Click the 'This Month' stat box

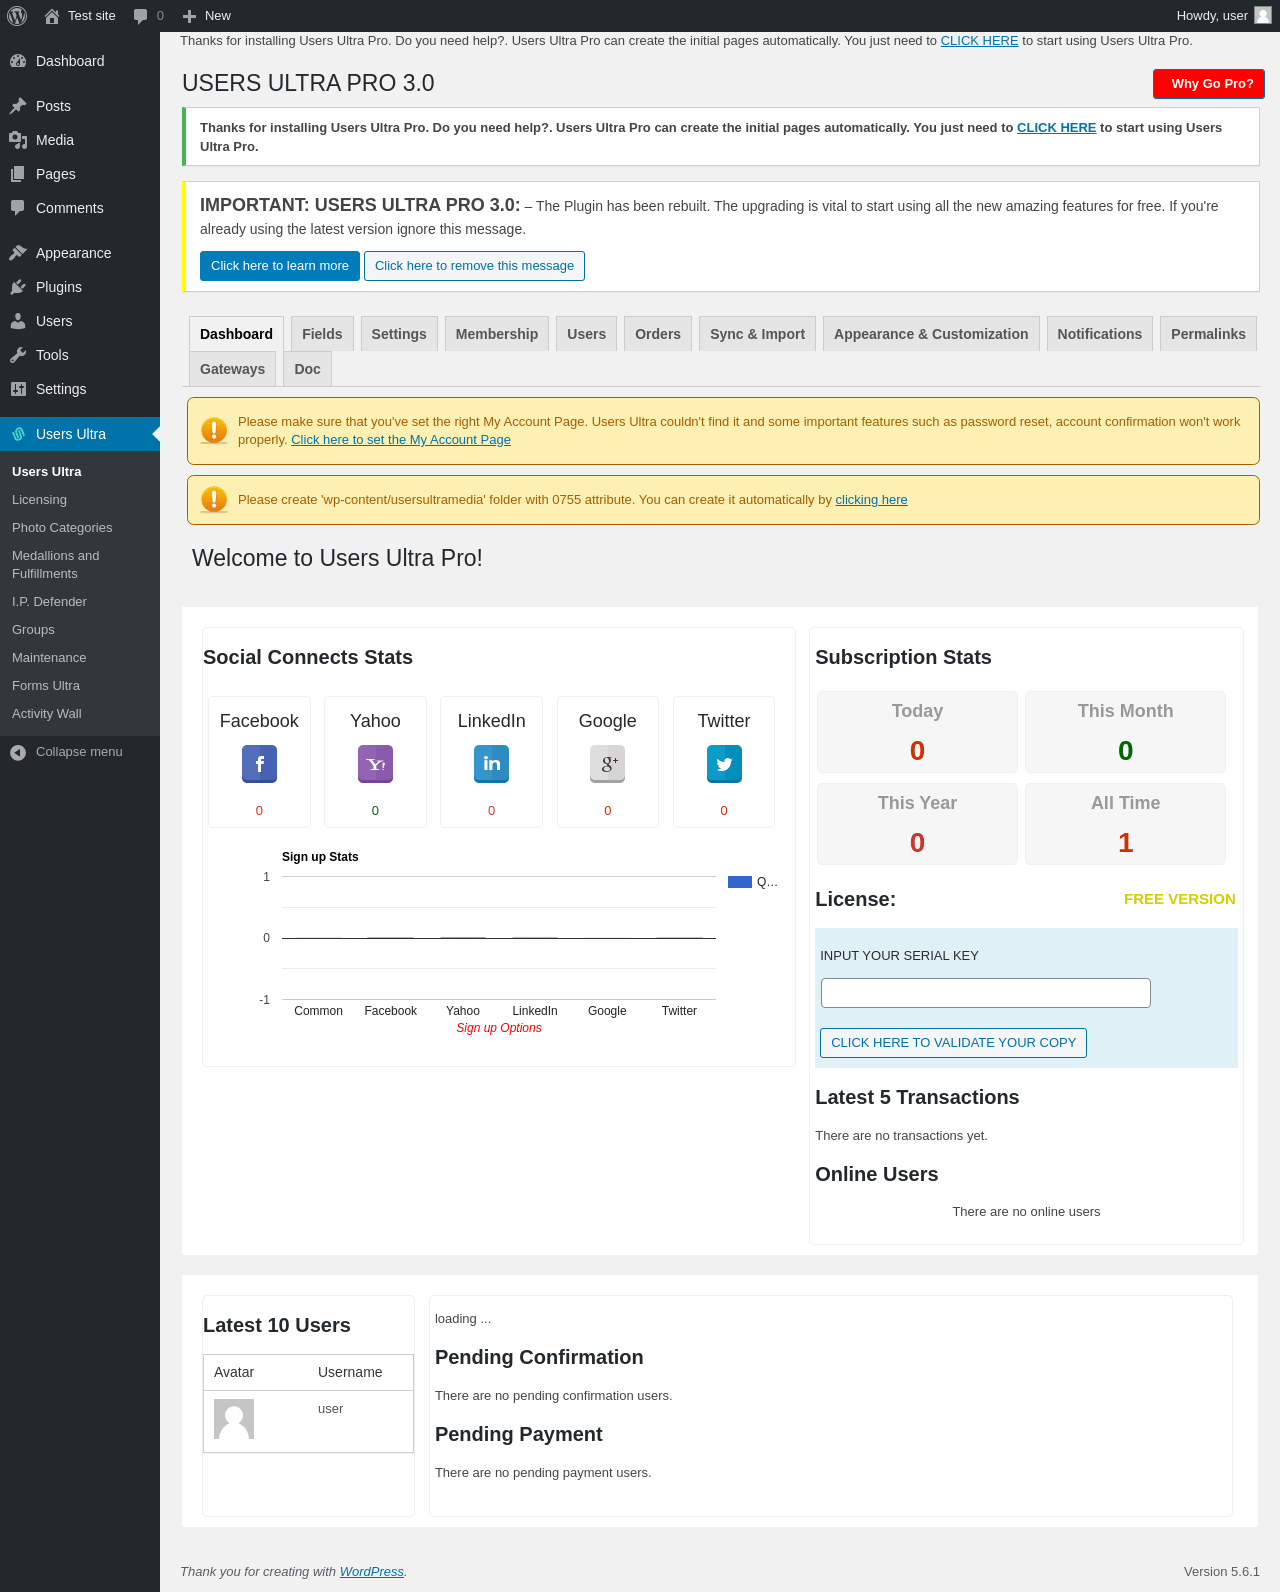coord(1125,732)
